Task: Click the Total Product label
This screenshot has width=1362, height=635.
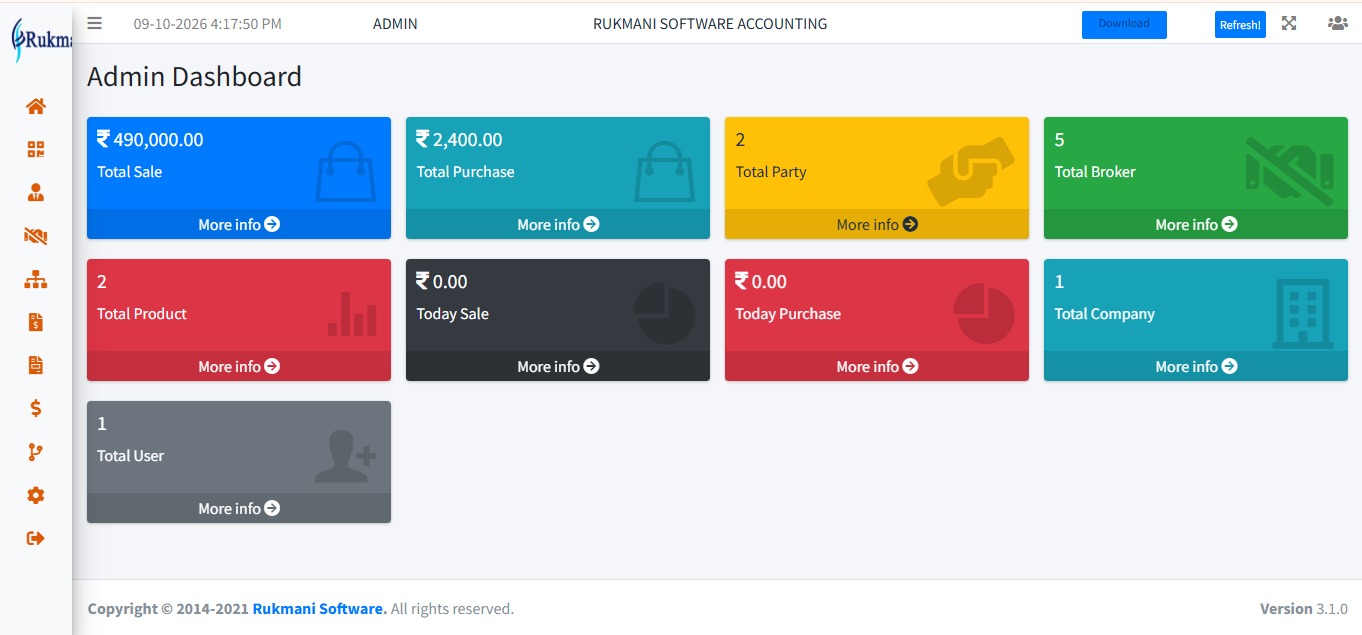Action: tap(142, 314)
